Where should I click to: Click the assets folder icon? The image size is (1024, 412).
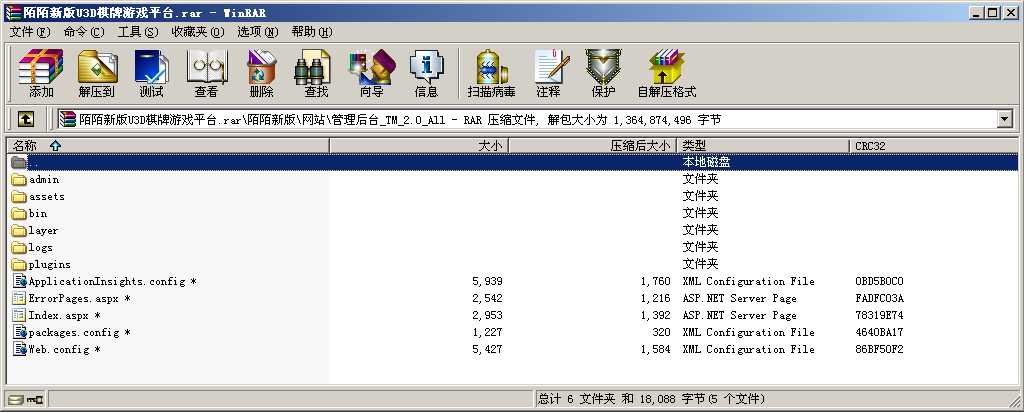pyautogui.click(x=19, y=197)
